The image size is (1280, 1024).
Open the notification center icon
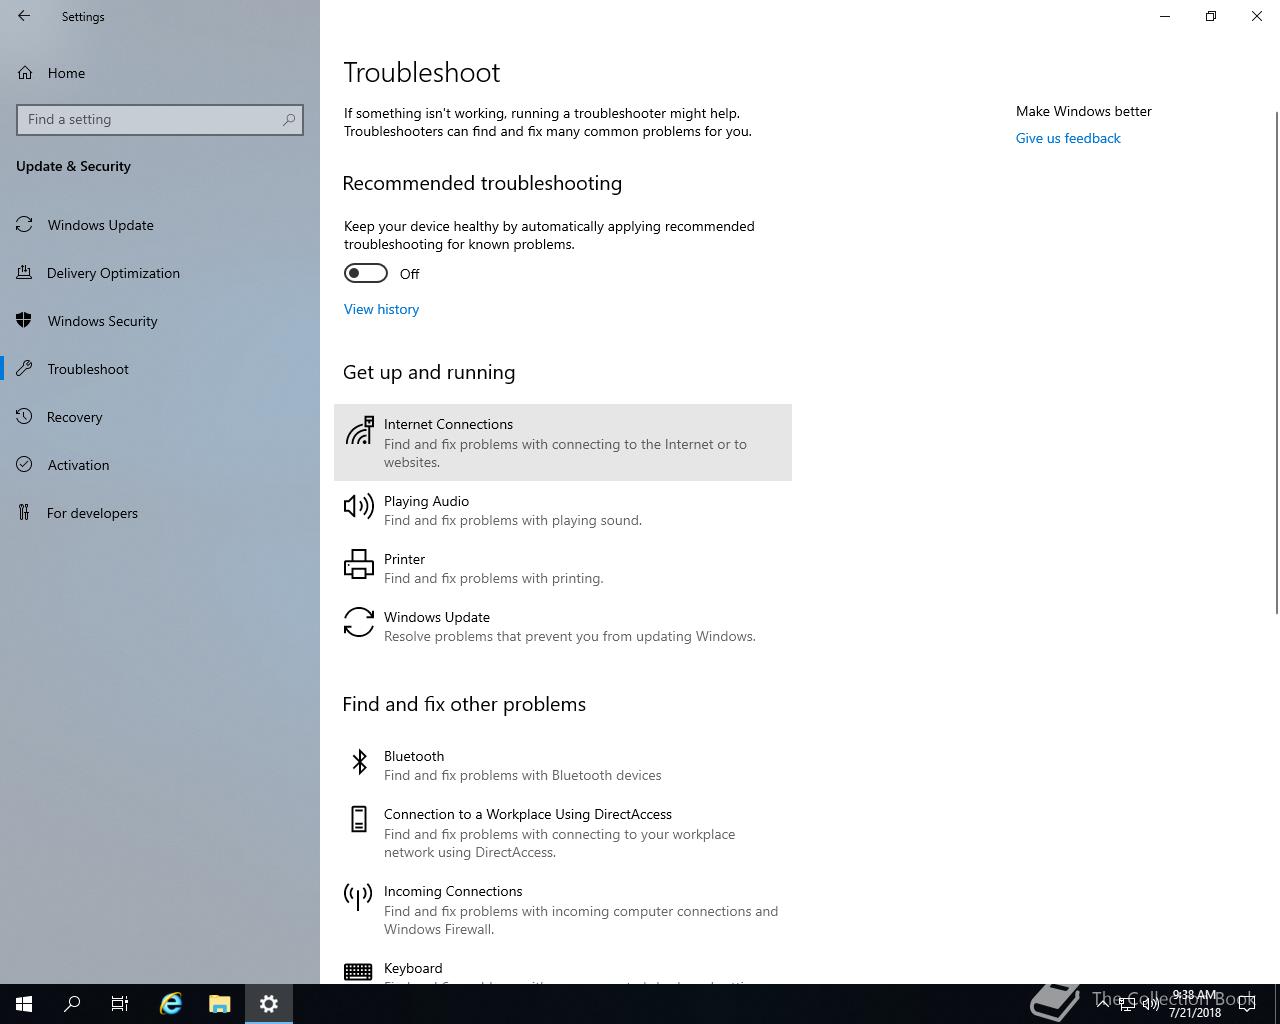tap(1247, 1004)
